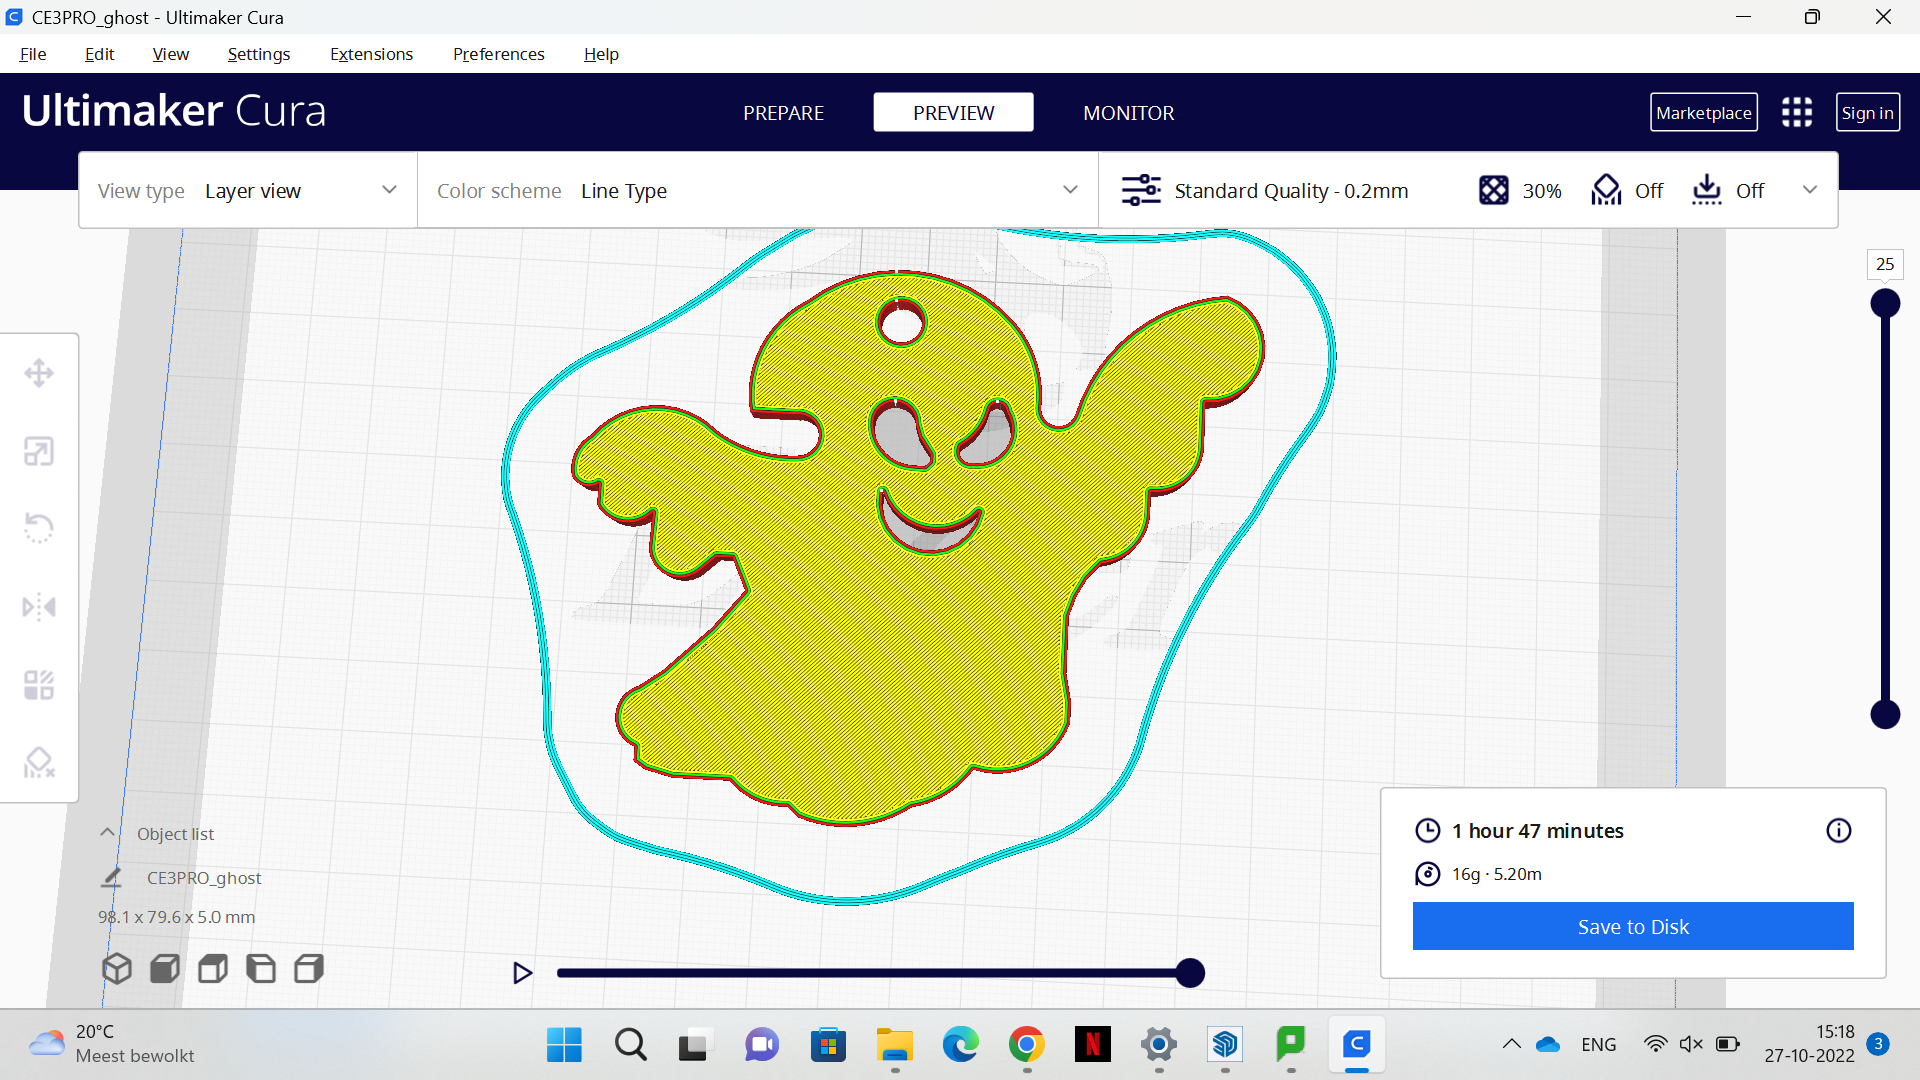Open Google Chrome from the taskbar
1920x1080 pixels.
[x=1027, y=1045]
